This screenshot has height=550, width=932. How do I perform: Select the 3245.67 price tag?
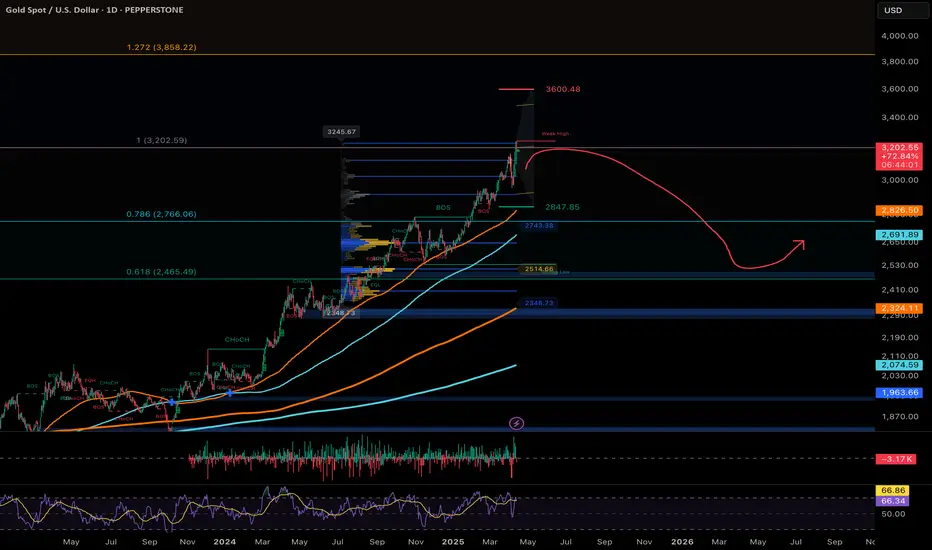pos(342,132)
